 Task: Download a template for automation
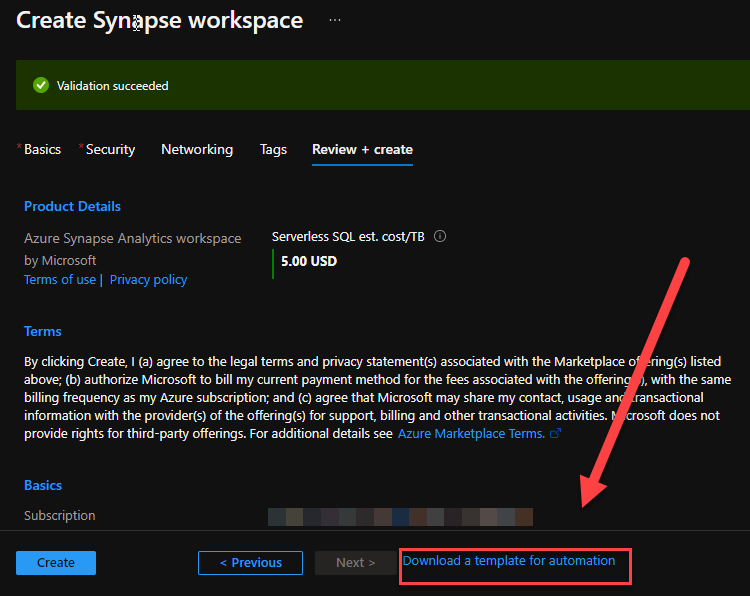pyautogui.click(x=509, y=561)
